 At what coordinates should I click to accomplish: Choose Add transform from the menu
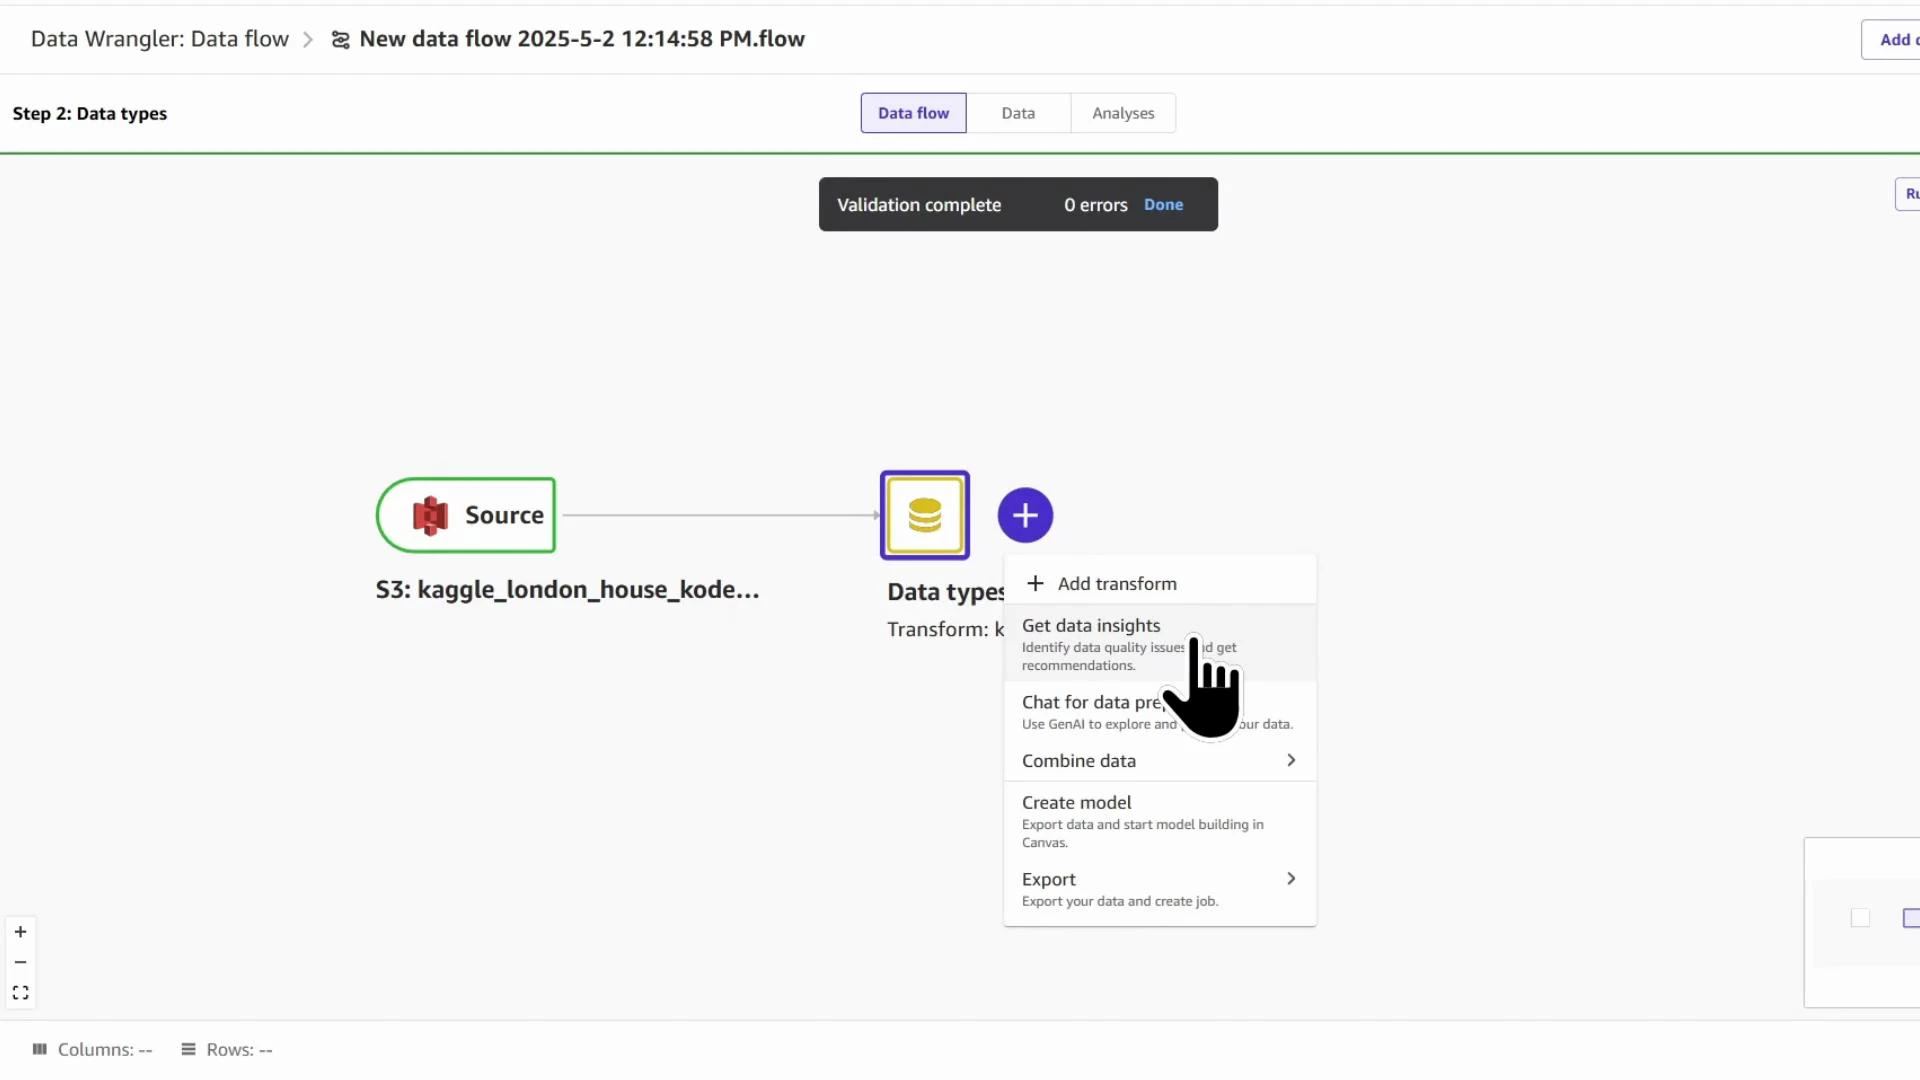coord(1117,583)
